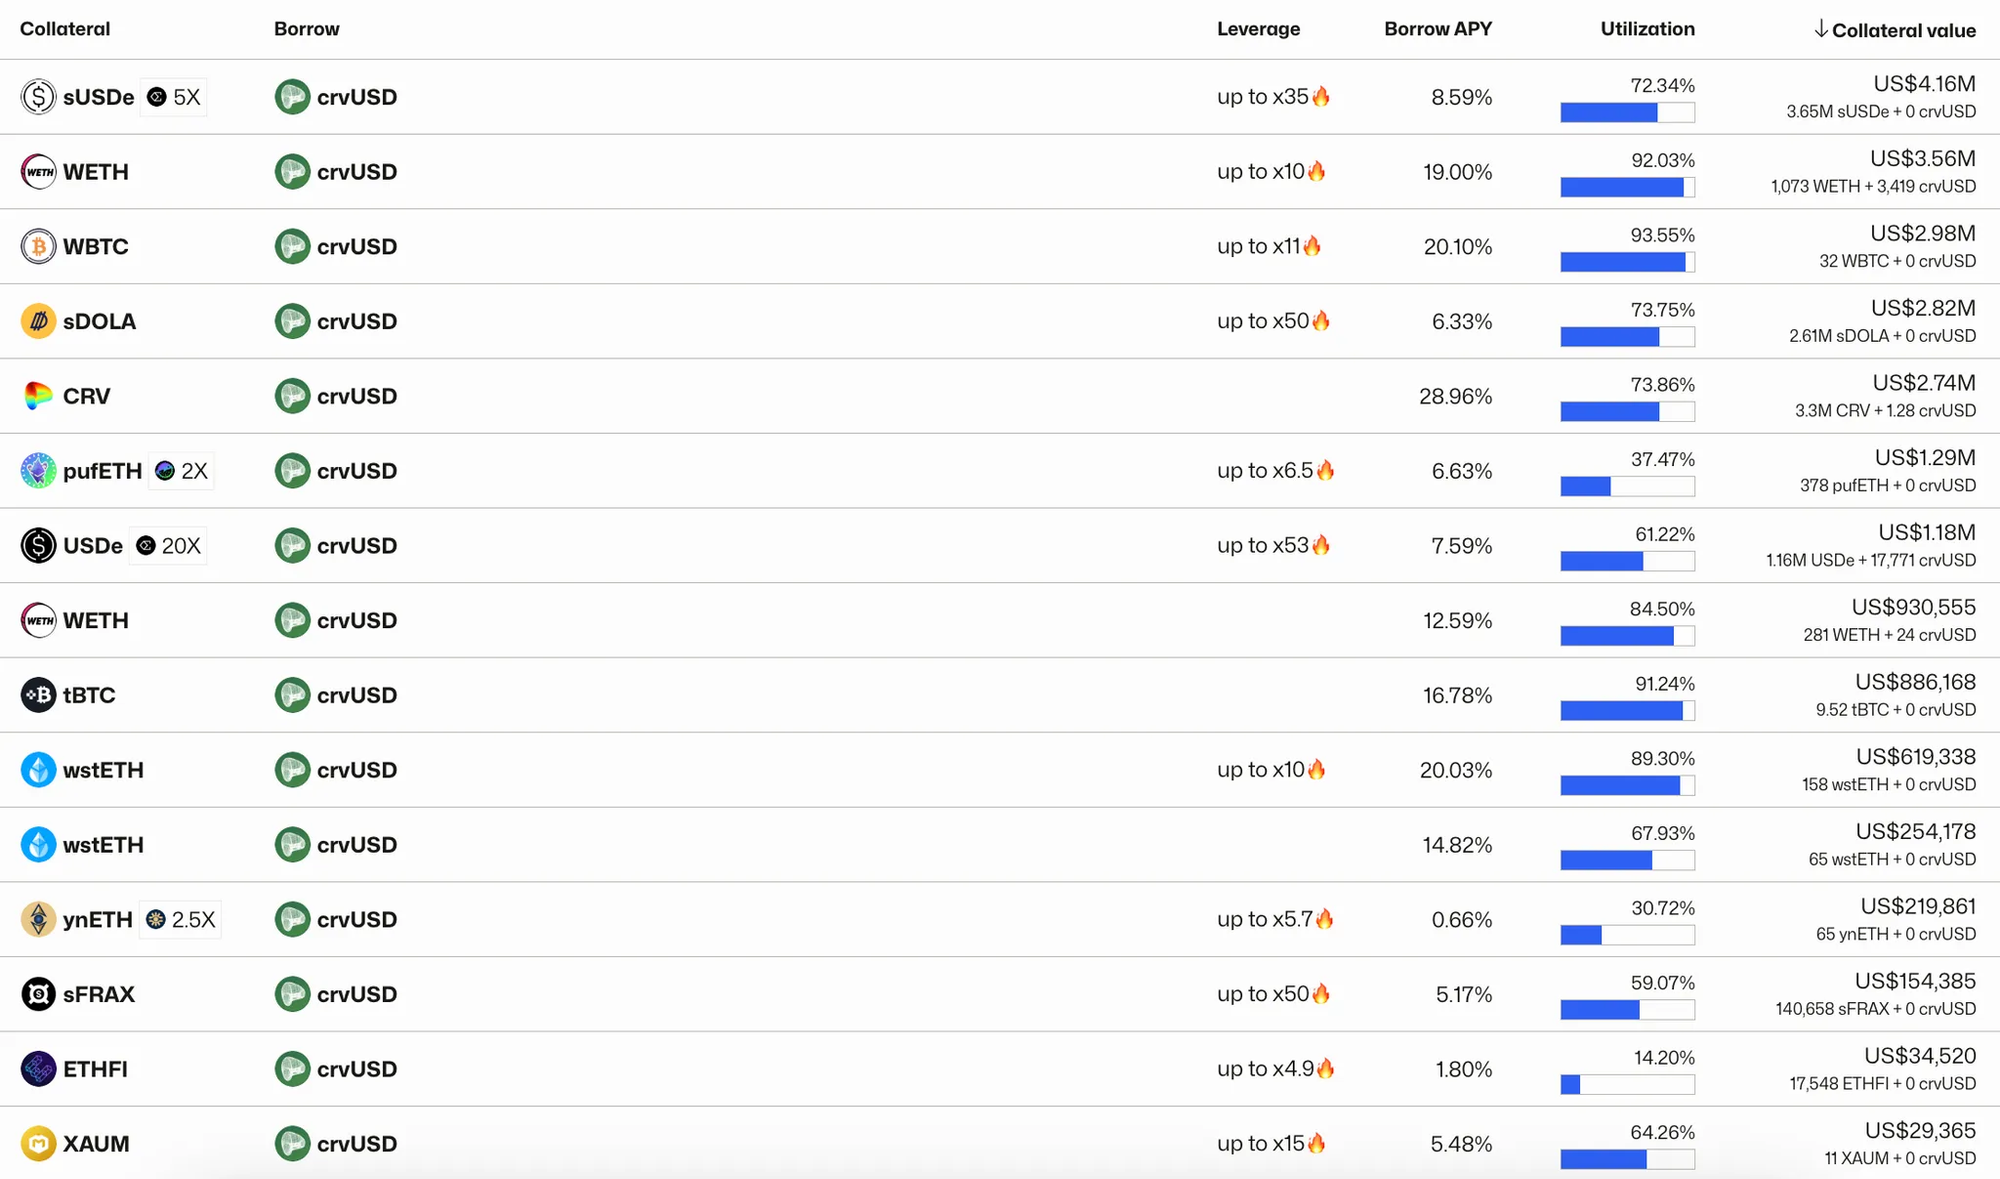This screenshot has height=1179, width=2000.
Task: Click the wstETH icon with 14.82% APY
Action: pos(38,845)
